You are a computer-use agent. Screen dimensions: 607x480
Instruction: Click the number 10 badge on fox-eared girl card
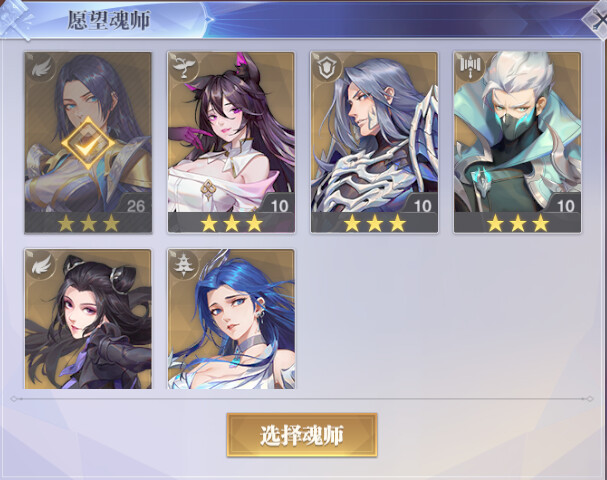click(279, 206)
